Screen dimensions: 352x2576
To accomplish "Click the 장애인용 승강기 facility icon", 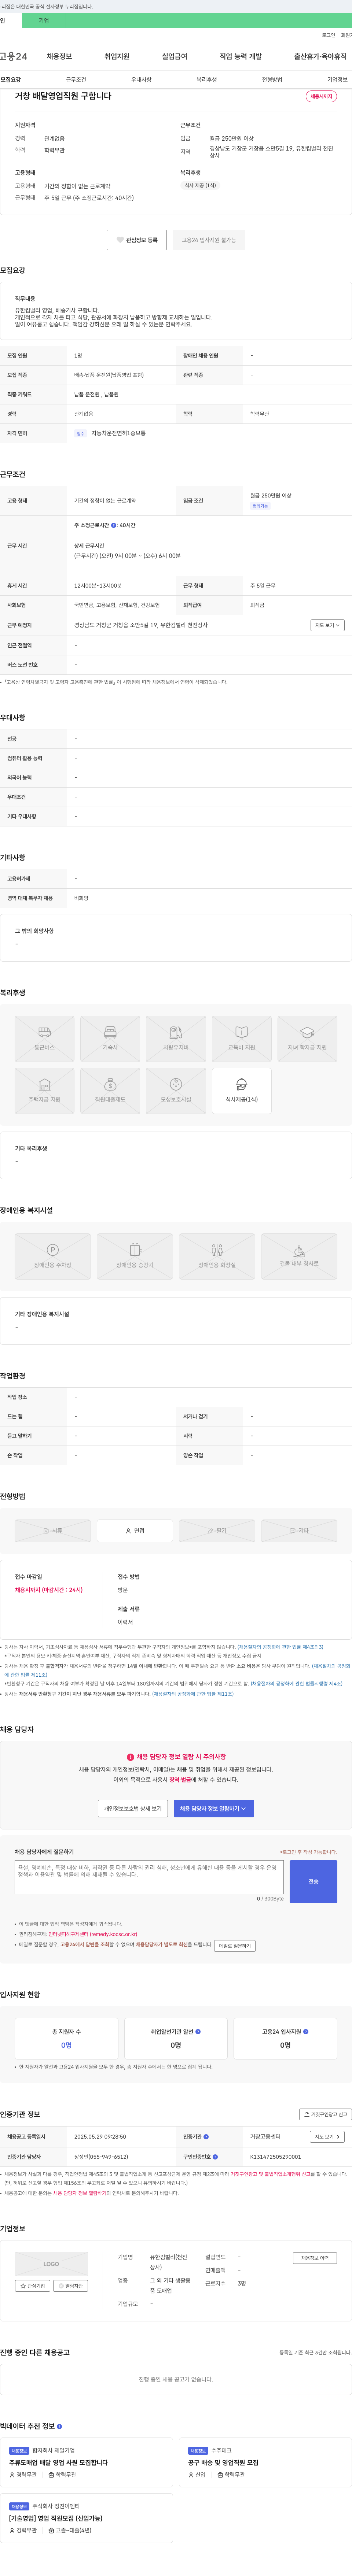I will tap(135, 1256).
